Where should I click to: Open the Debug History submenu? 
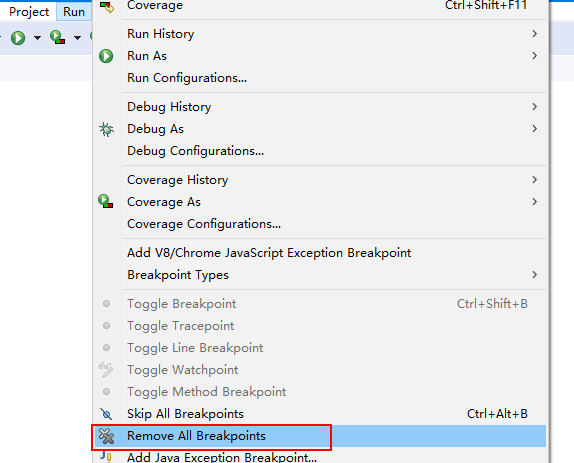(x=320, y=107)
